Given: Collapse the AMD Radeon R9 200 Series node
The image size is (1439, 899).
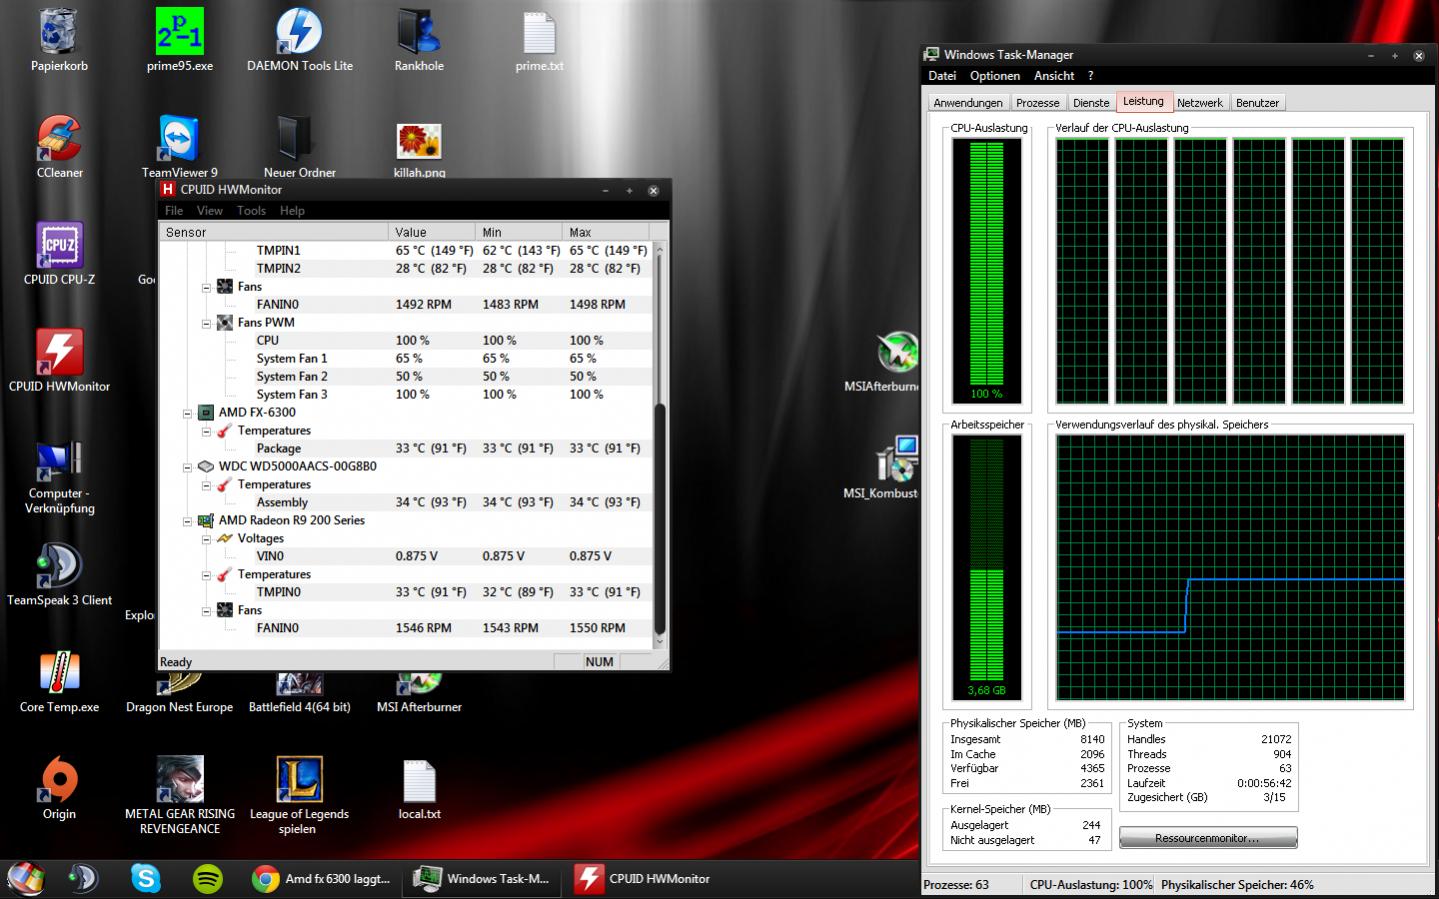Looking at the screenshot, I should [187, 521].
